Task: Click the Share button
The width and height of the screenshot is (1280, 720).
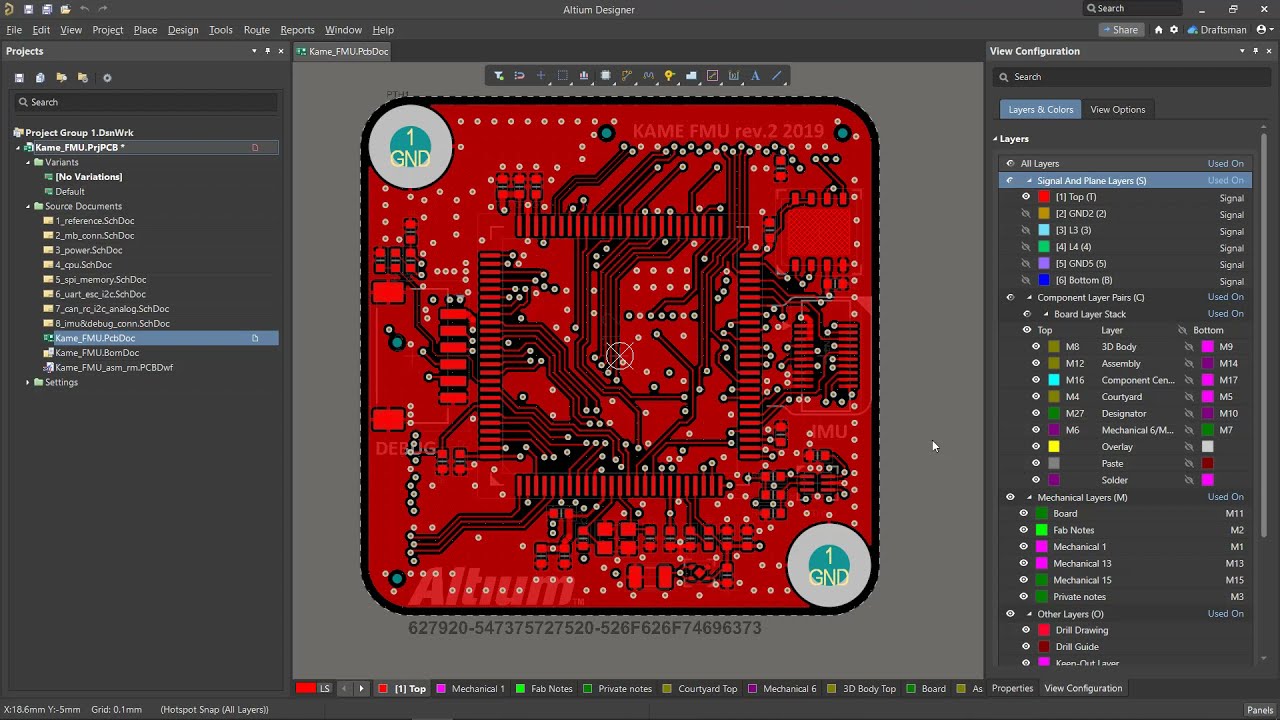Action: click(x=1120, y=30)
